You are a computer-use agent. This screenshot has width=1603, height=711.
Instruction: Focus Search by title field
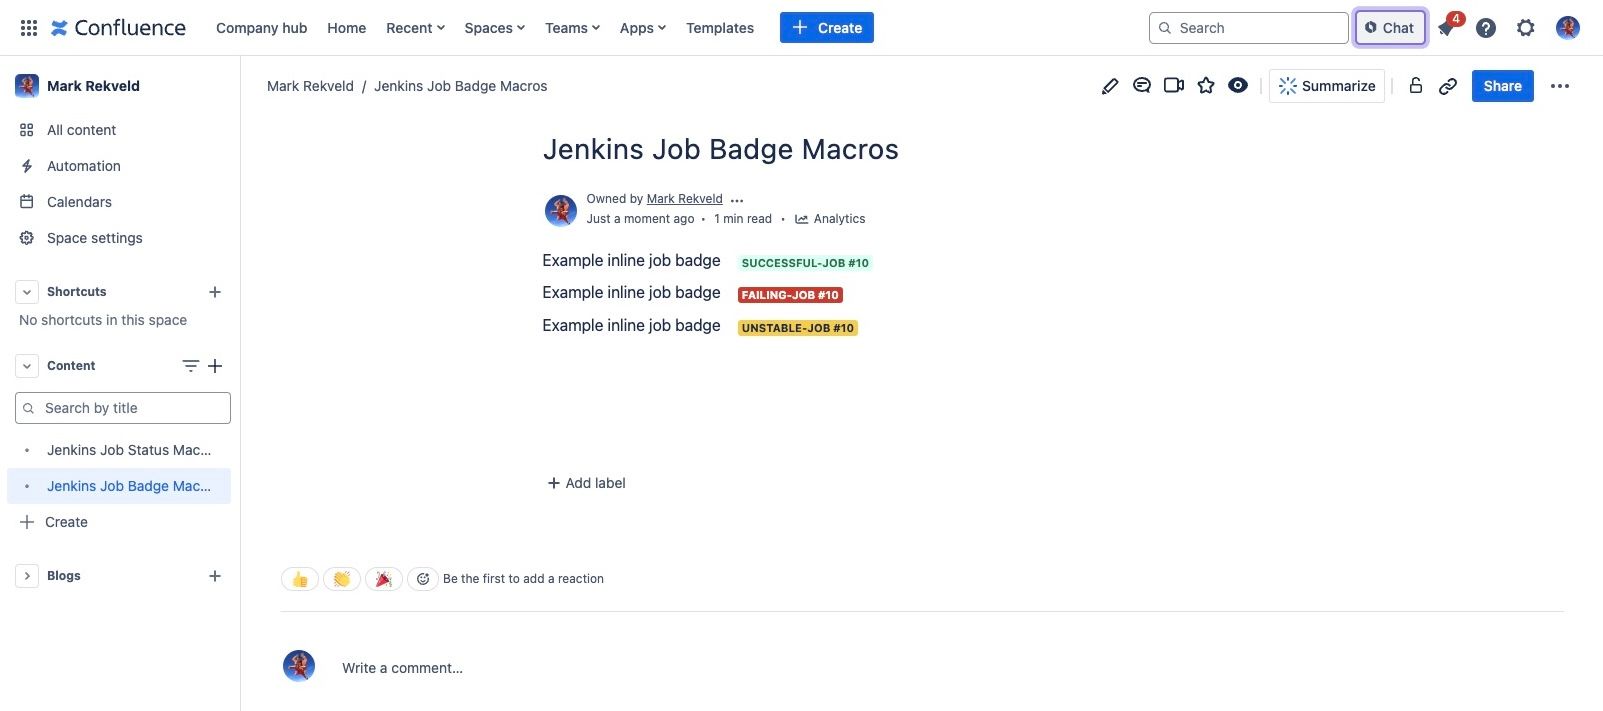click(x=123, y=408)
